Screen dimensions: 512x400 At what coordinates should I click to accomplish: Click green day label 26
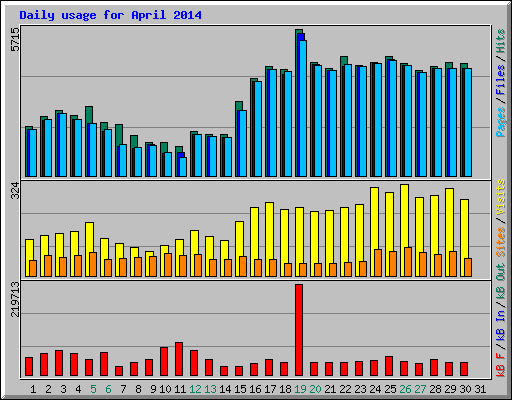point(405,389)
